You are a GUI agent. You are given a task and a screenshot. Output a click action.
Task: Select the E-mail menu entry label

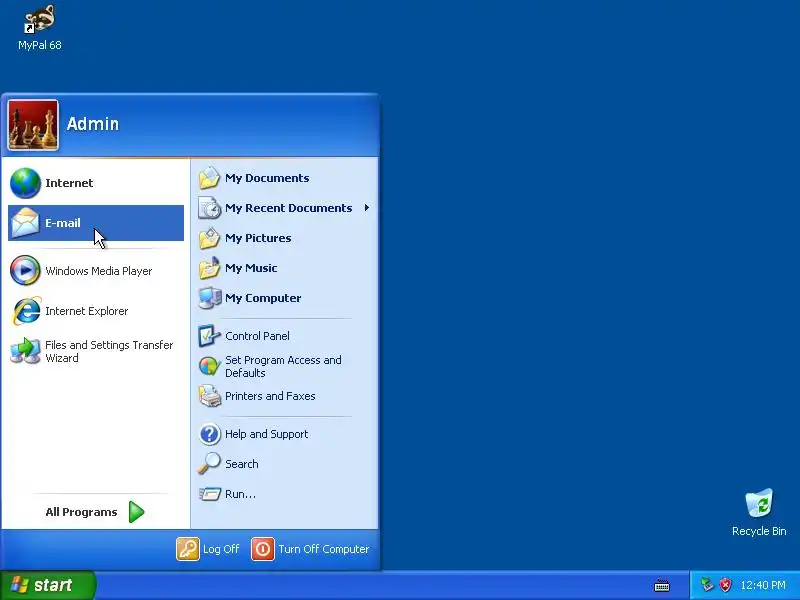point(63,223)
